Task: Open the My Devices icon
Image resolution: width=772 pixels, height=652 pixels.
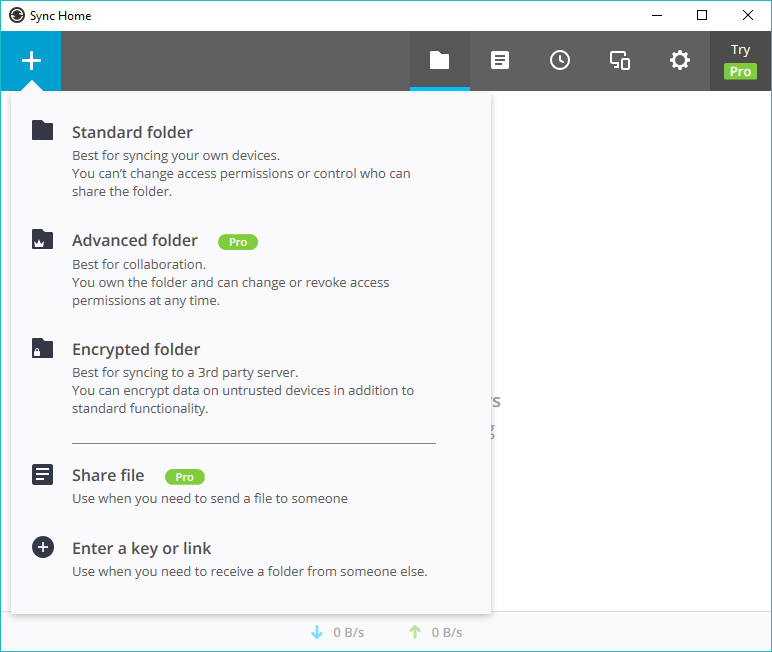Action: pos(620,61)
